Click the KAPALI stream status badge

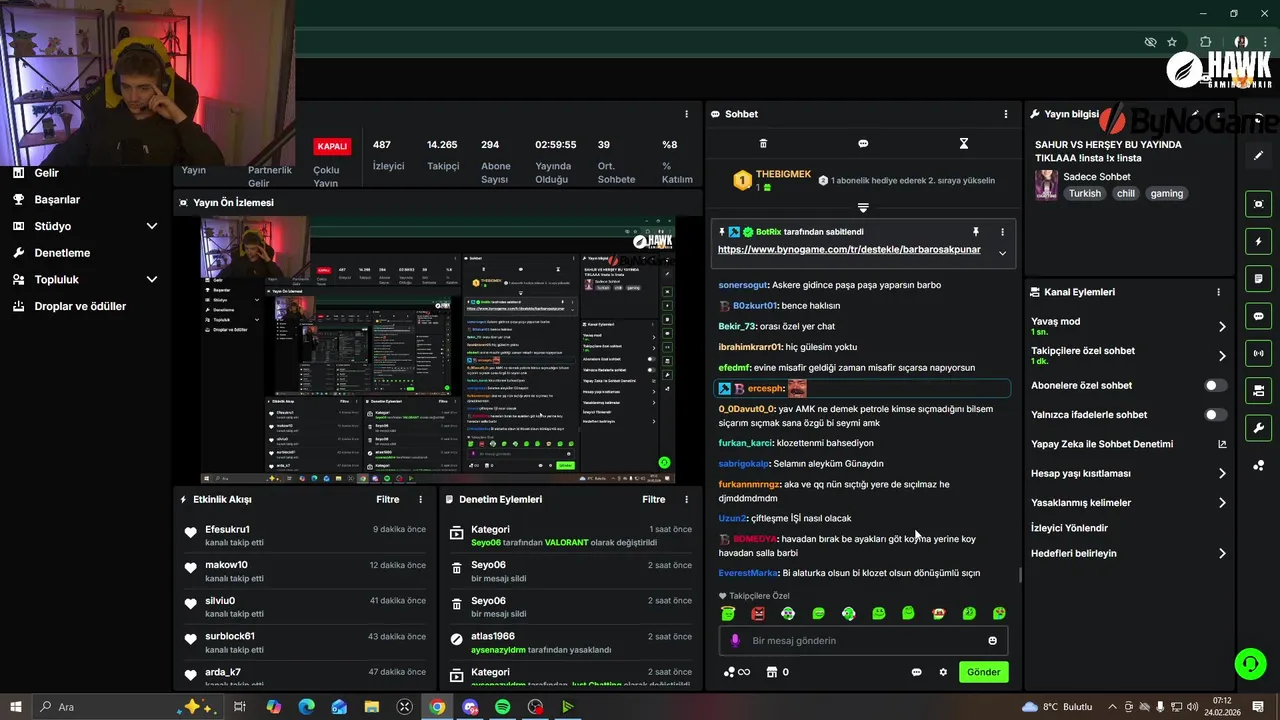coord(332,146)
